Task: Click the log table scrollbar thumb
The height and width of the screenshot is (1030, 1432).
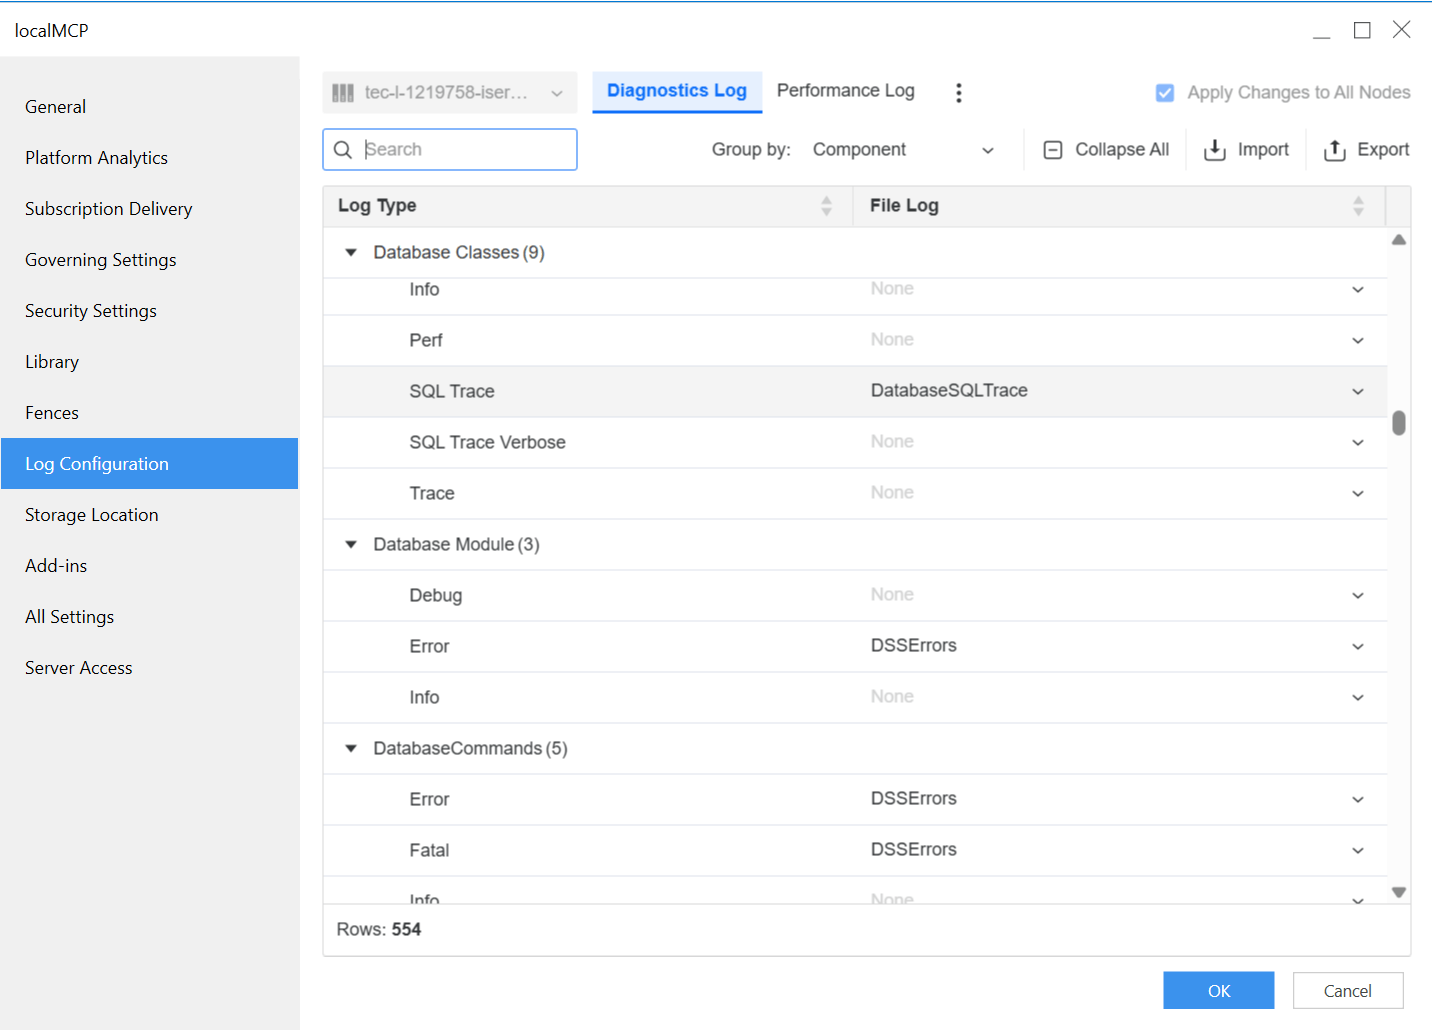Action: 1398,423
